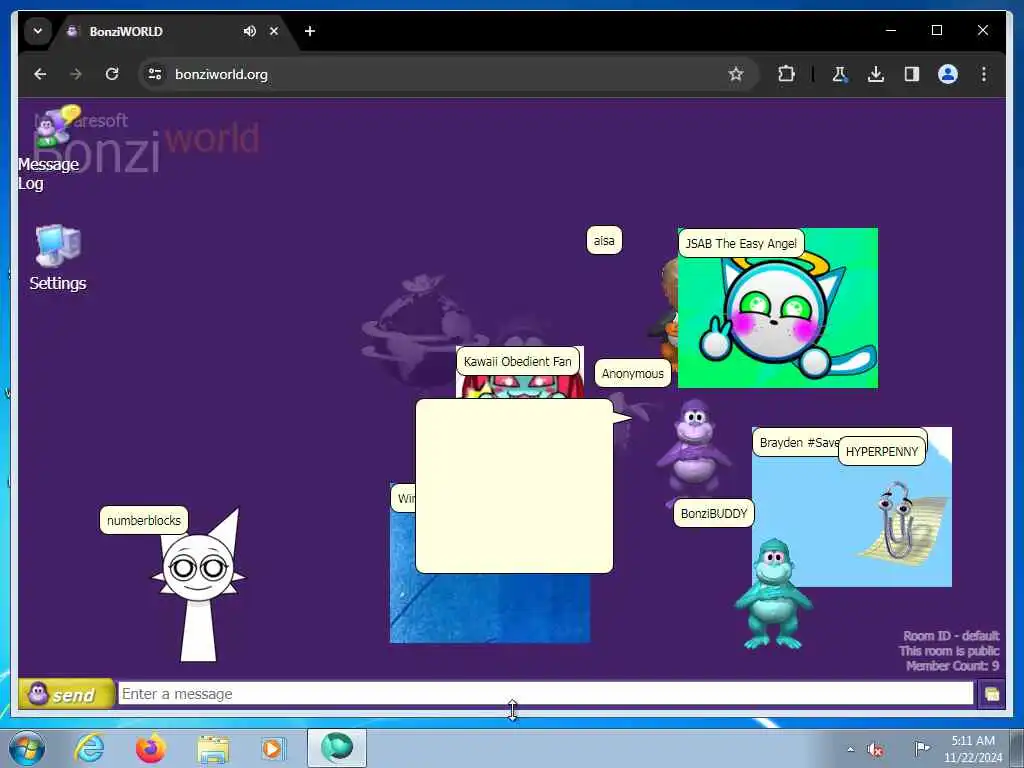Image resolution: width=1024 pixels, height=768 pixels.
Task: Click the blue image avatar below bubble
Action: (490, 609)
